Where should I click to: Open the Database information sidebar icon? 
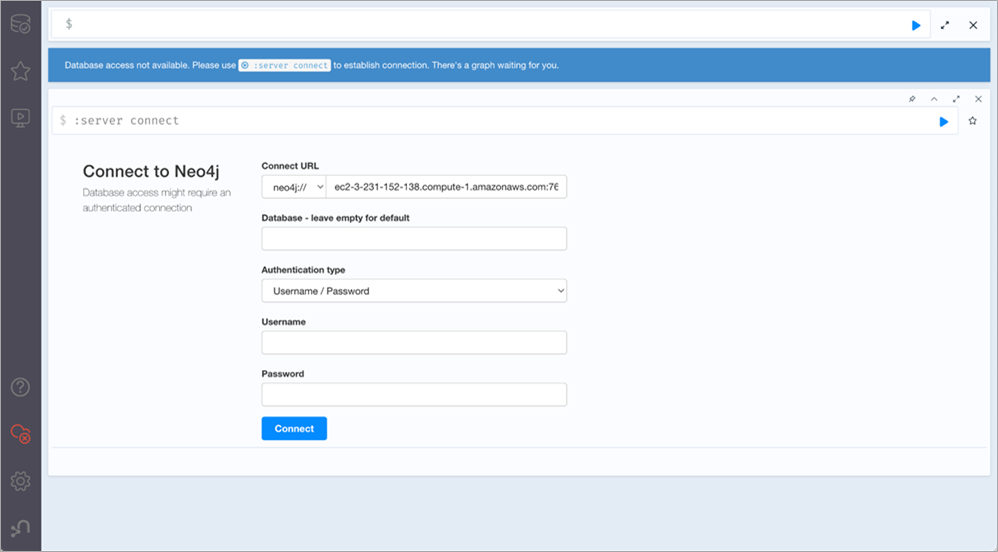20,24
